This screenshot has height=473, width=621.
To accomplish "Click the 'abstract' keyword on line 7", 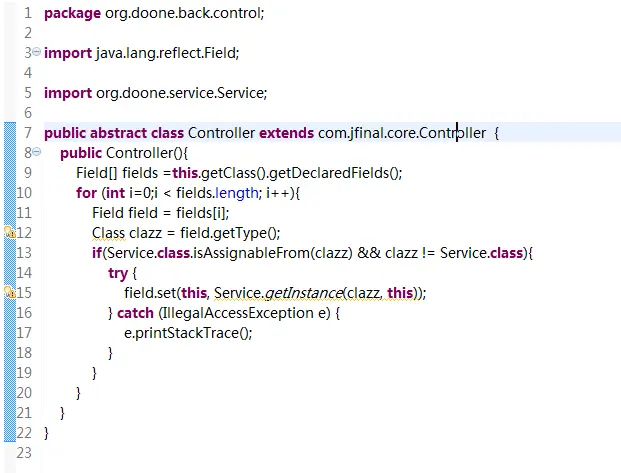I will click(118, 133).
